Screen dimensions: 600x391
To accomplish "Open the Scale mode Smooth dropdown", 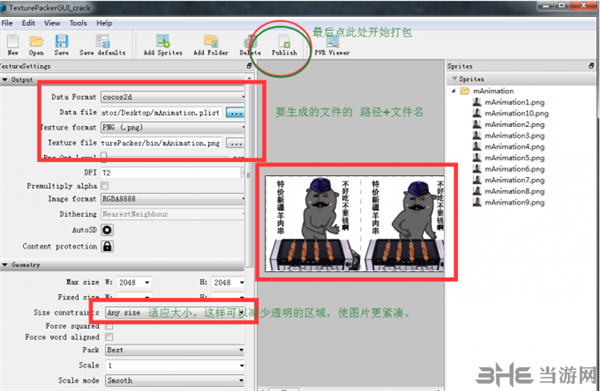I will (175, 380).
